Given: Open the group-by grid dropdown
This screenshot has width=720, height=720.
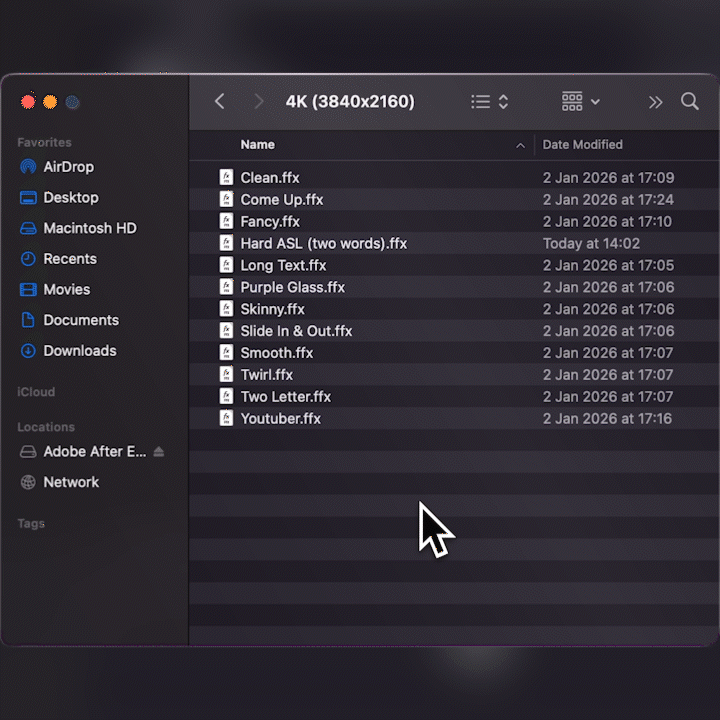Looking at the screenshot, I should tap(580, 102).
